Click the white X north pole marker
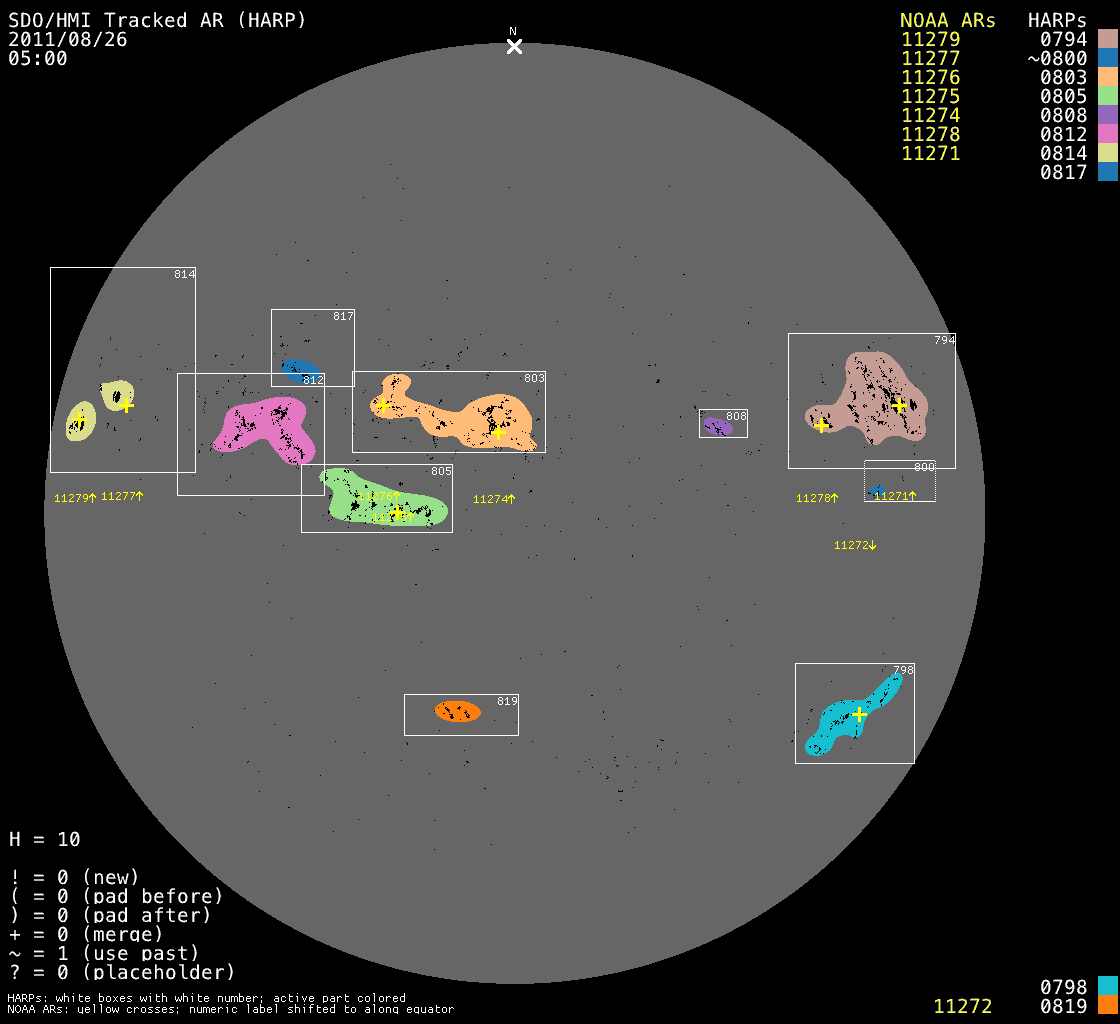The height and width of the screenshot is (1024, 1120). coord(514,46)
